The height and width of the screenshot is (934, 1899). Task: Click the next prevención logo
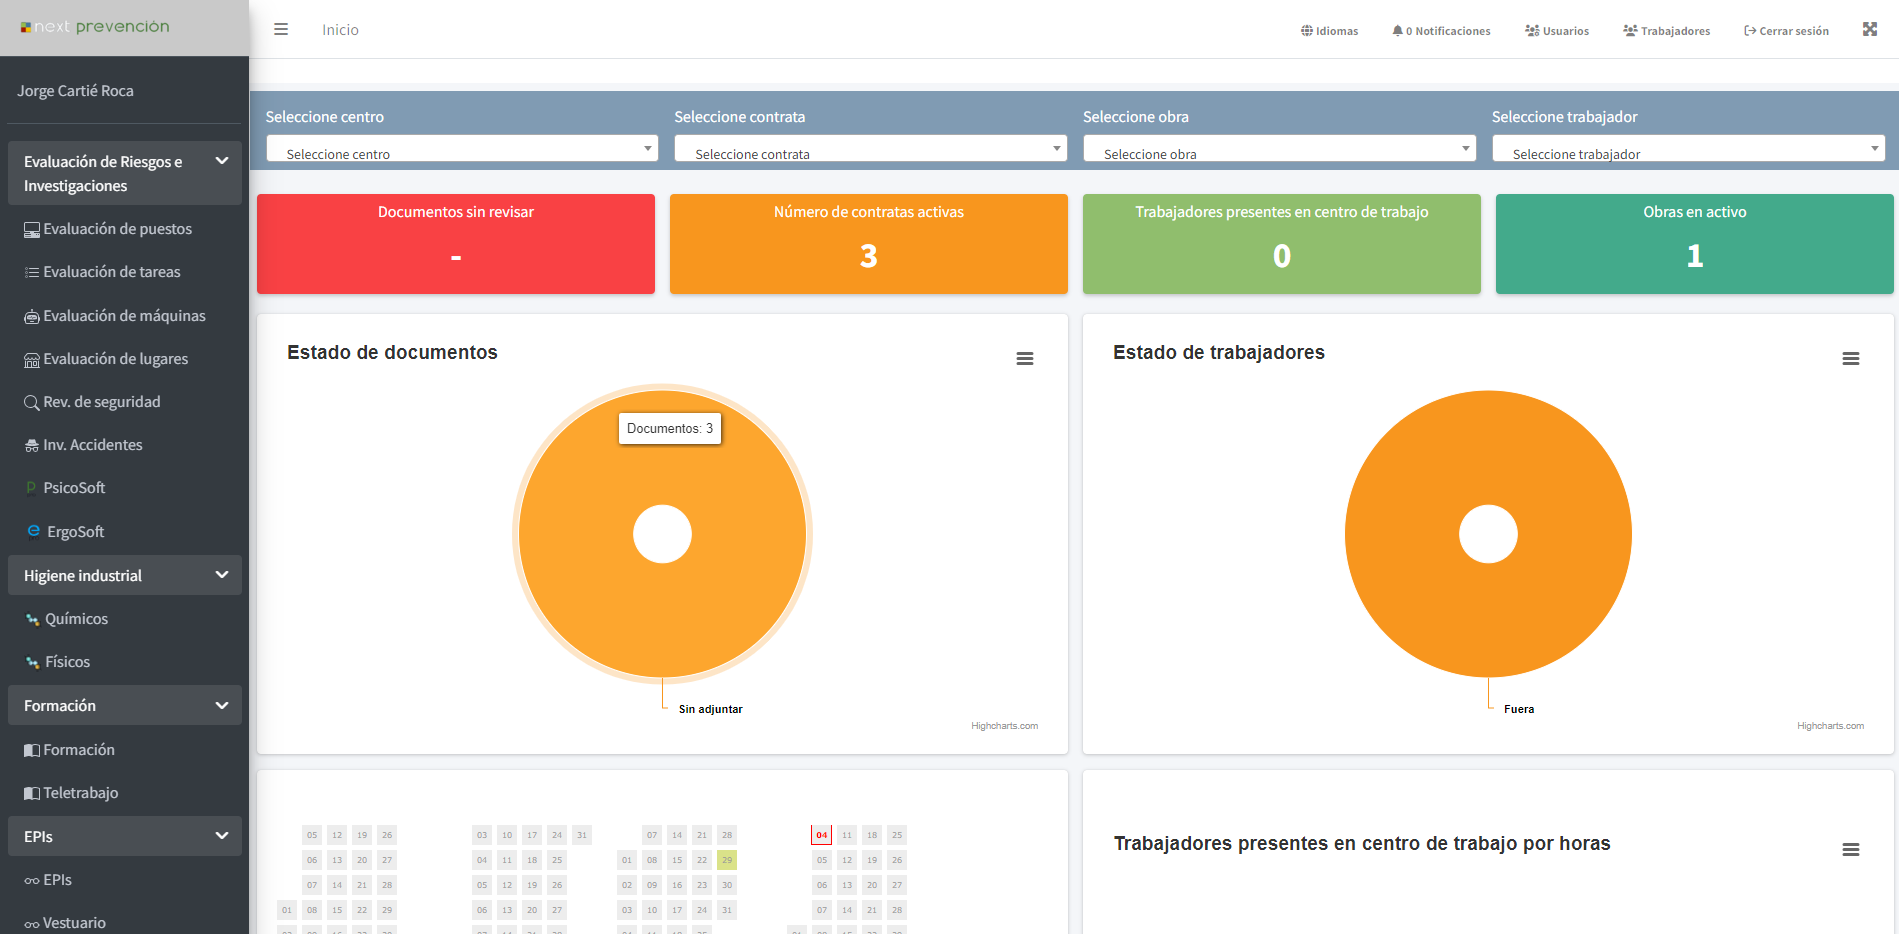95,27
